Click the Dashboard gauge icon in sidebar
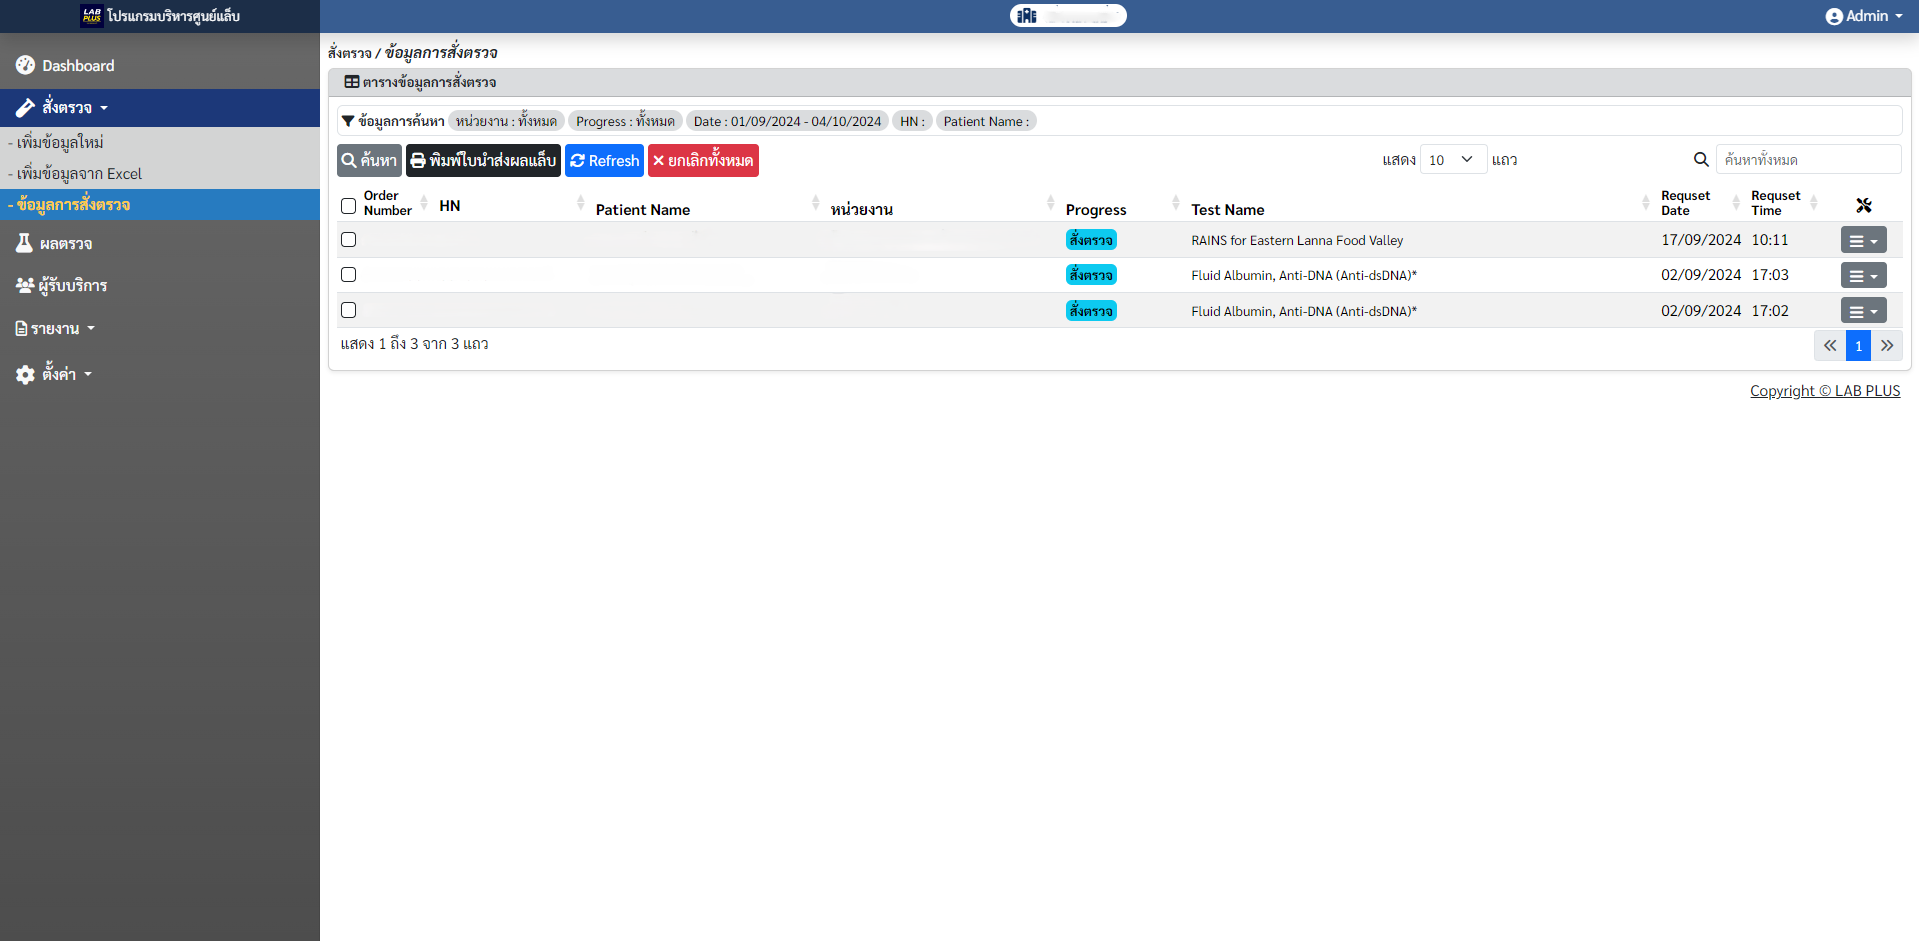This screenshot has height=941, width=1919. point(25,65)
